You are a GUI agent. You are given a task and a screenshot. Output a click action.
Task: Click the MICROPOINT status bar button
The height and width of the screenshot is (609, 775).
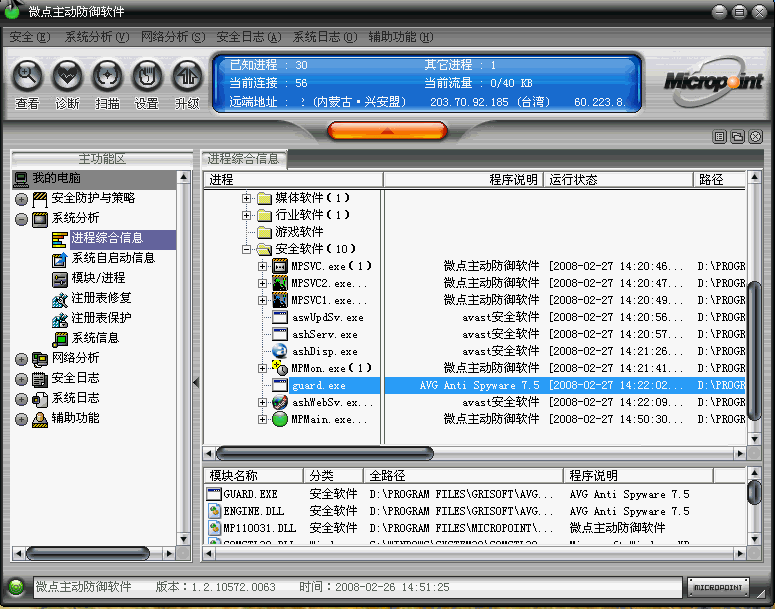pyautogui.click(x=718, y=587)
